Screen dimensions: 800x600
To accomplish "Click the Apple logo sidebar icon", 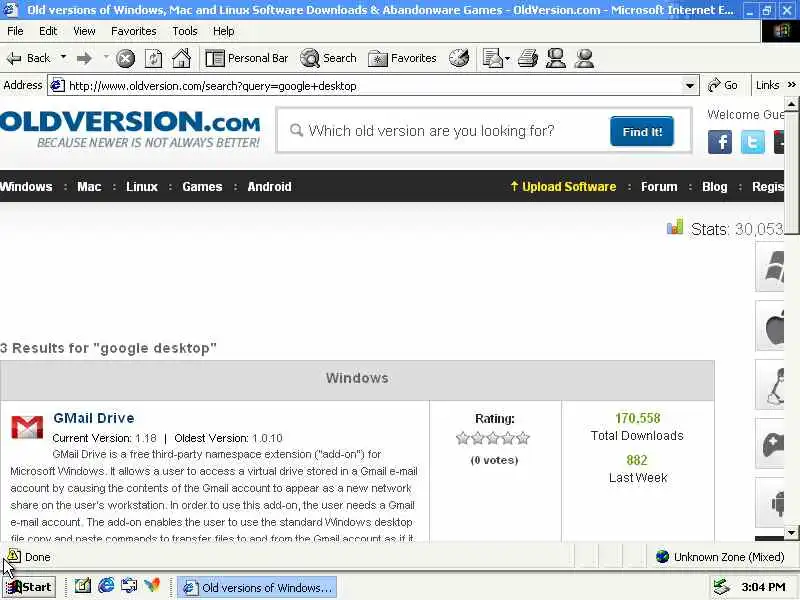I will (770, 327).
